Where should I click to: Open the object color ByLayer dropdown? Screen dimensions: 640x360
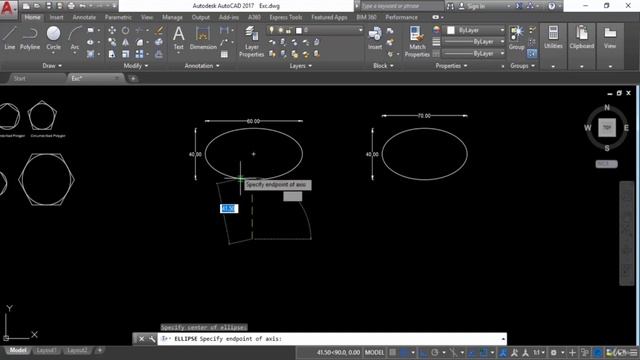coord(476,30)
